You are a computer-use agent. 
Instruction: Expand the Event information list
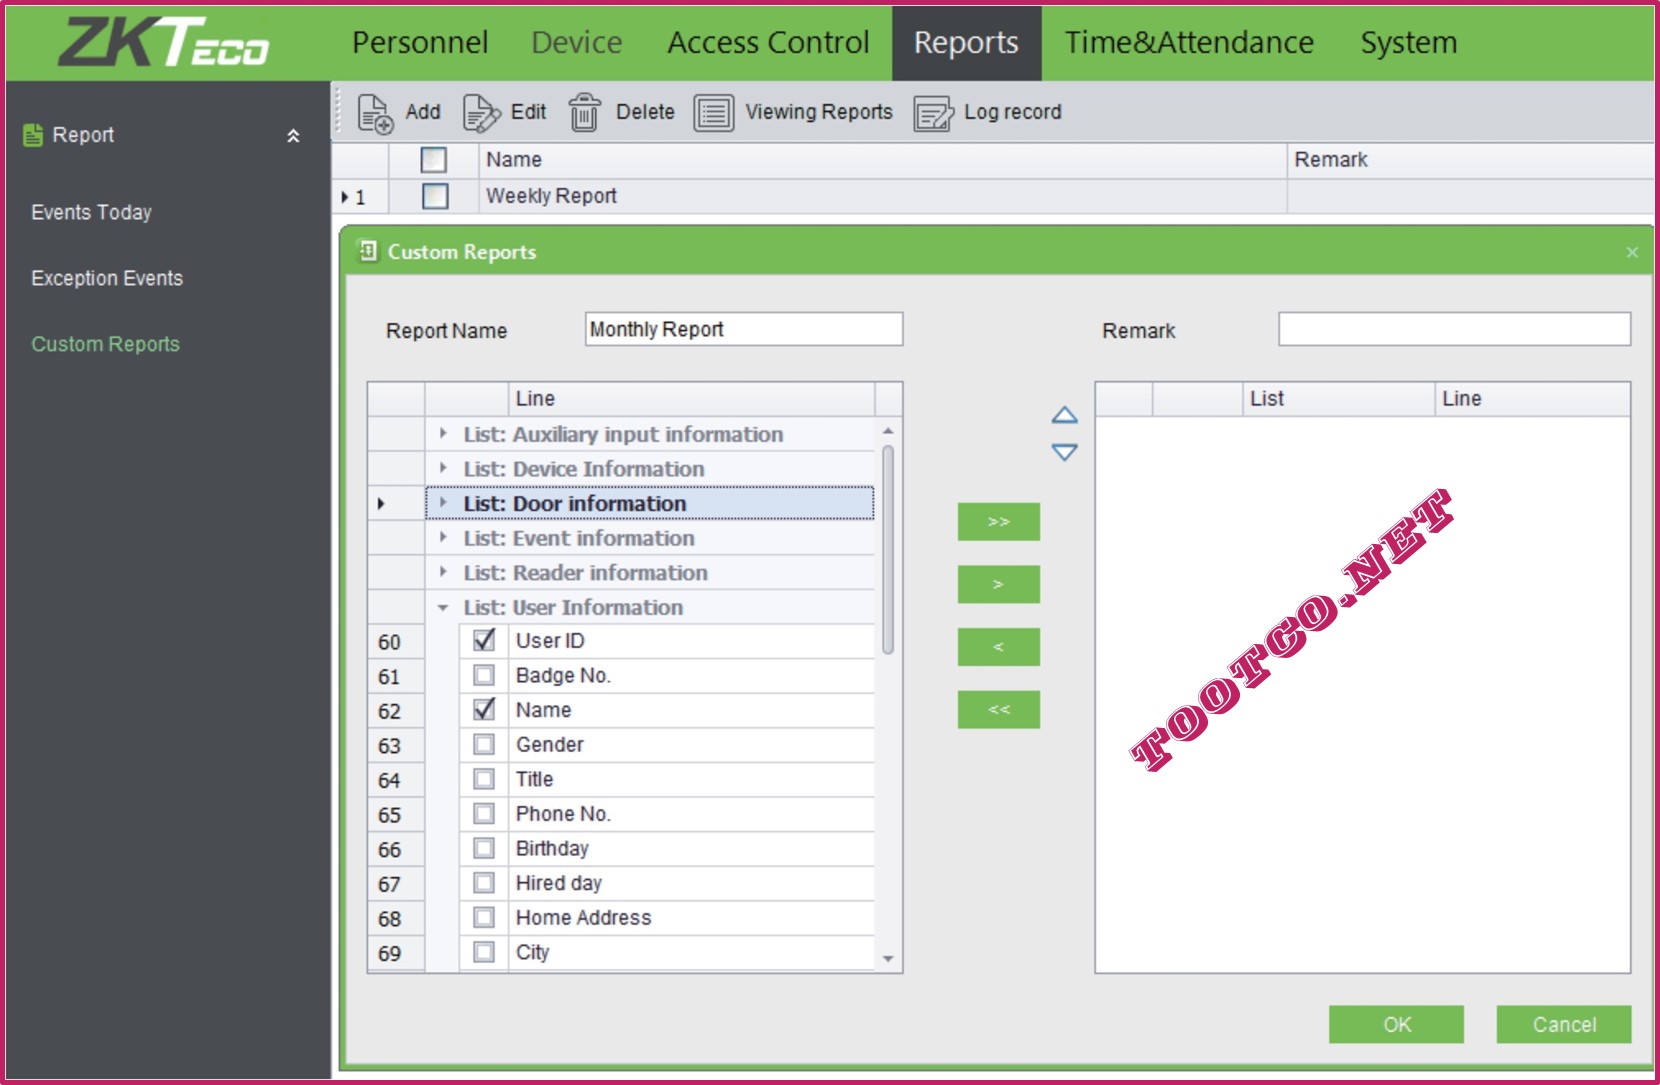[443, 538]
